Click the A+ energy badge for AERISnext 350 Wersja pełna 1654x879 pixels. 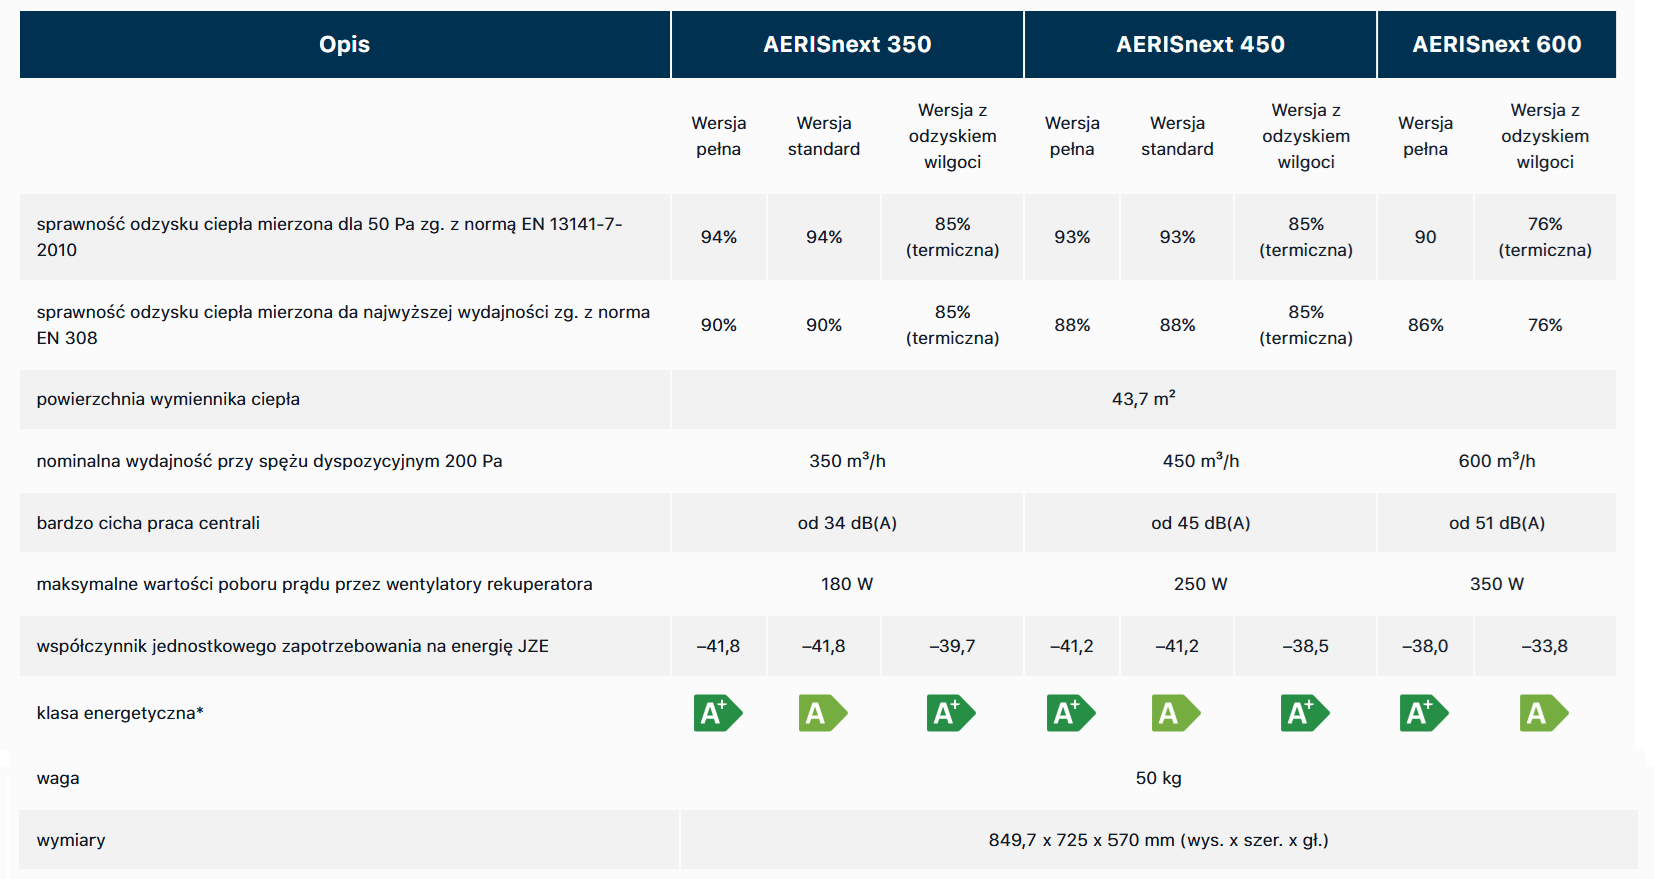click(717, 713)
